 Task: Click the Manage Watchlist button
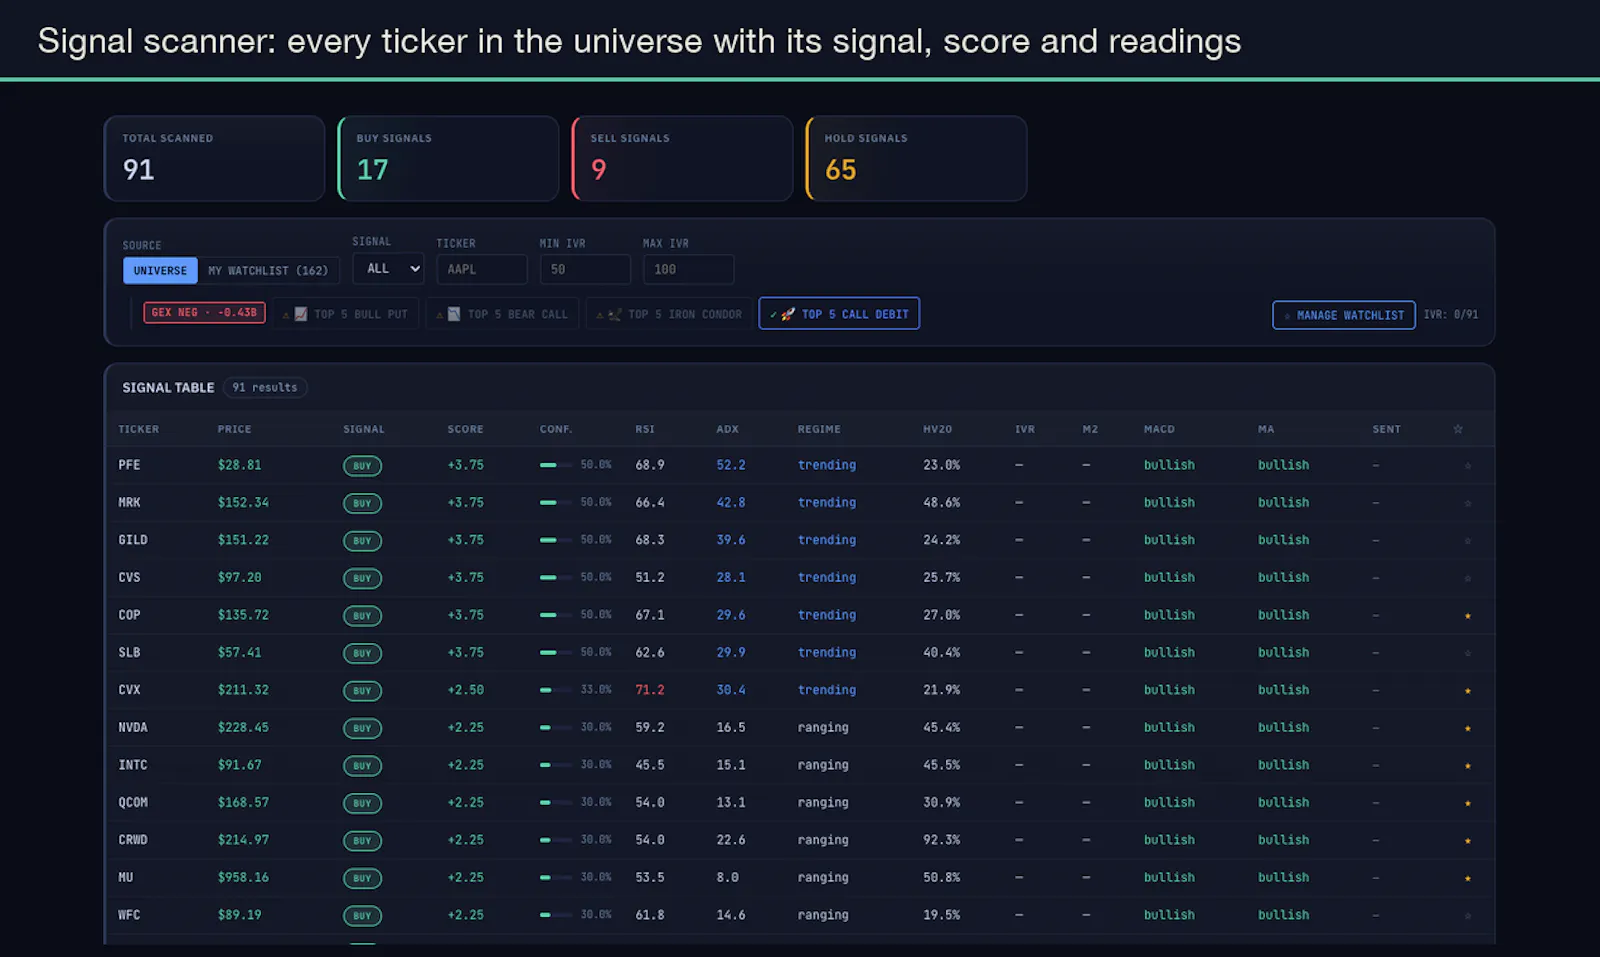coord(1344,315)
